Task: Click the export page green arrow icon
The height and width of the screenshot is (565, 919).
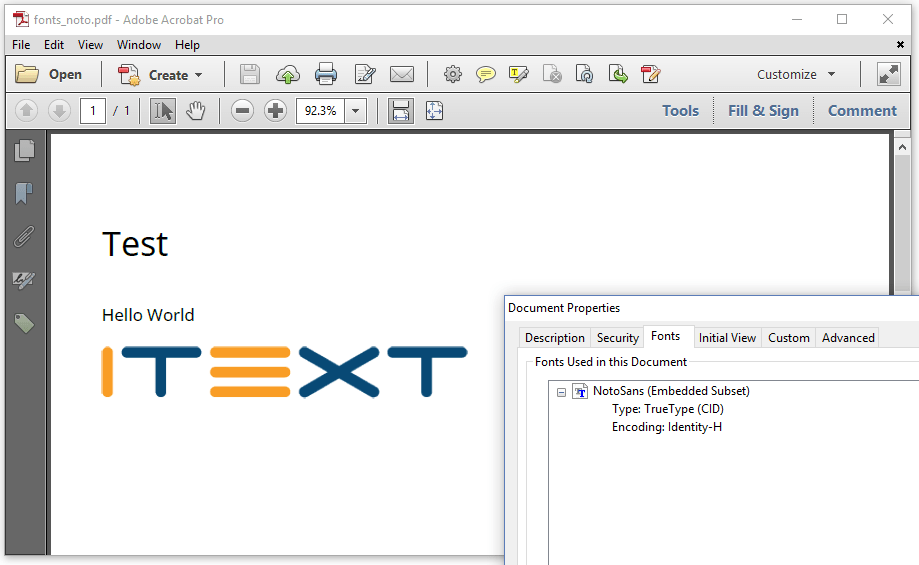Action: click(x=618, y=74)
